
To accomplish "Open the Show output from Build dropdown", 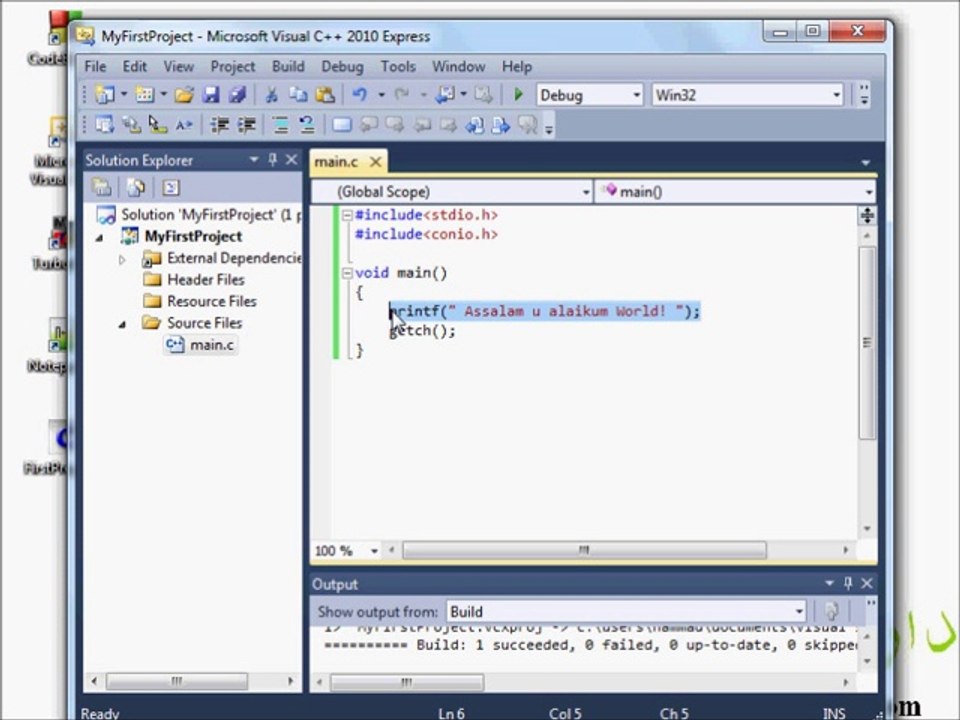I will [x=799, y=612].
